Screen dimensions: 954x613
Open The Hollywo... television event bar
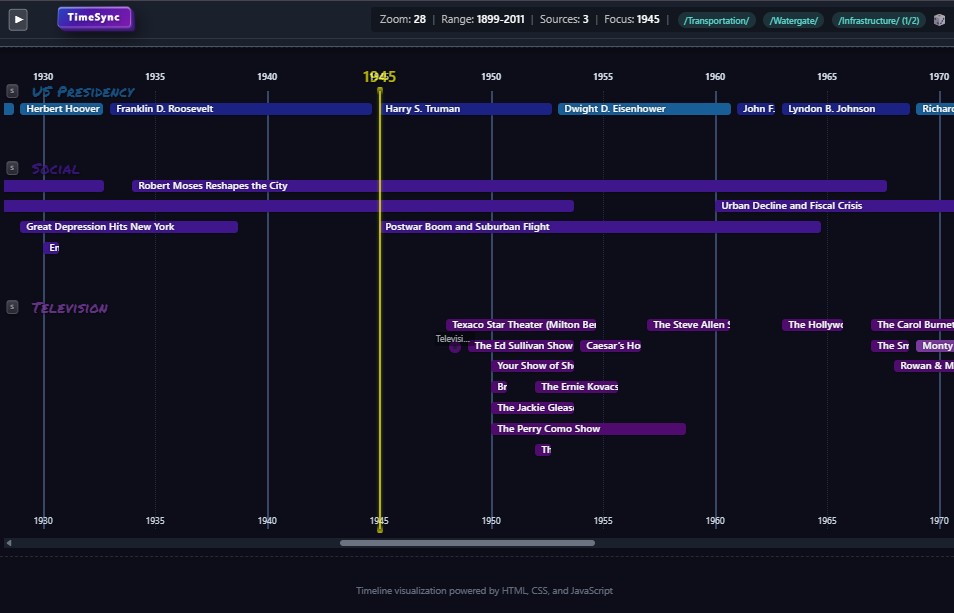(x=812, y=325)
